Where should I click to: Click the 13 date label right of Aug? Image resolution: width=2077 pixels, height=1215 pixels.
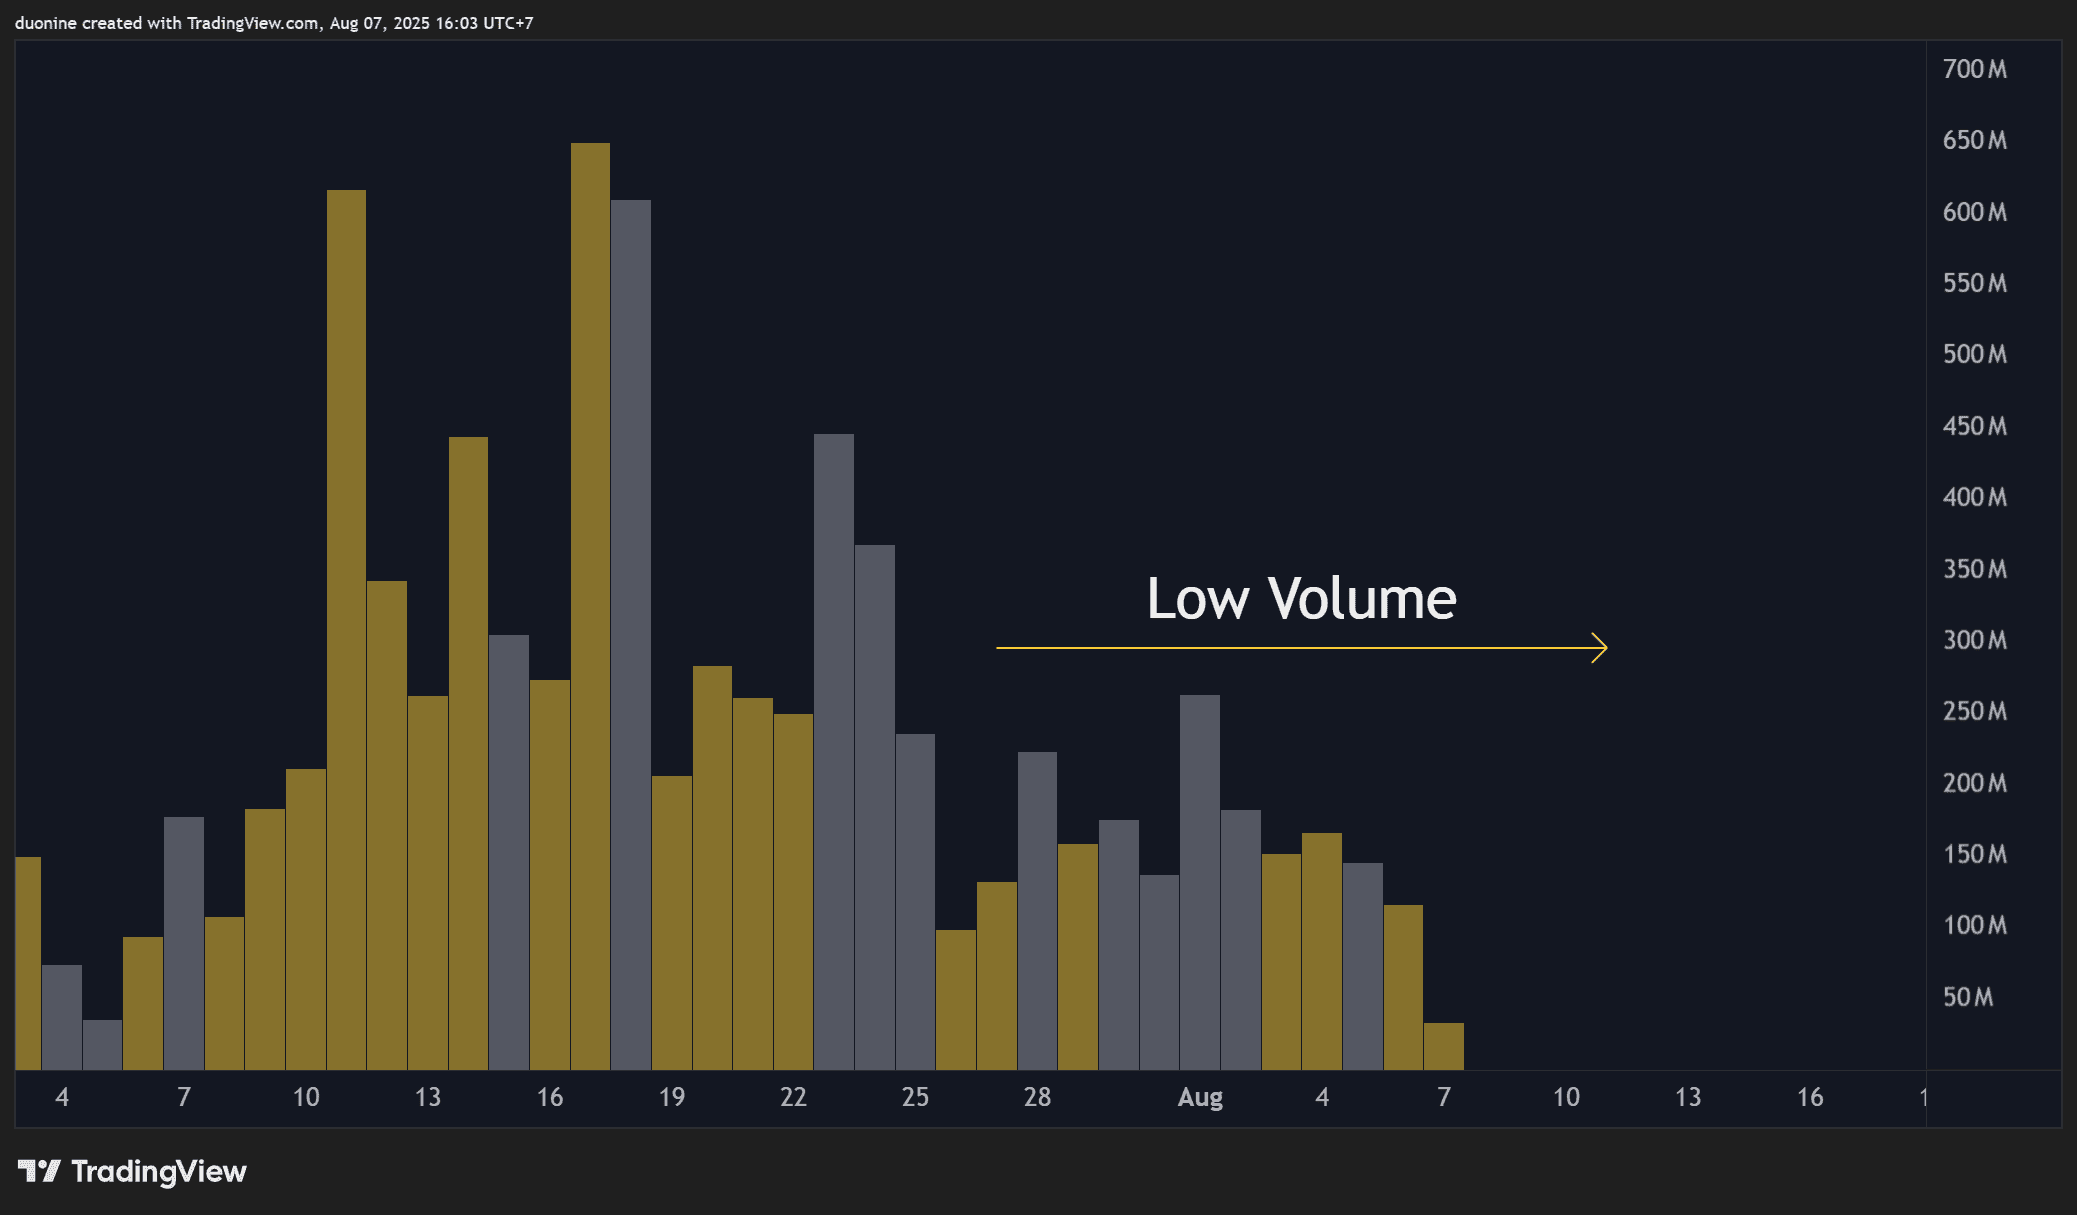[x=1688, y=1097]
